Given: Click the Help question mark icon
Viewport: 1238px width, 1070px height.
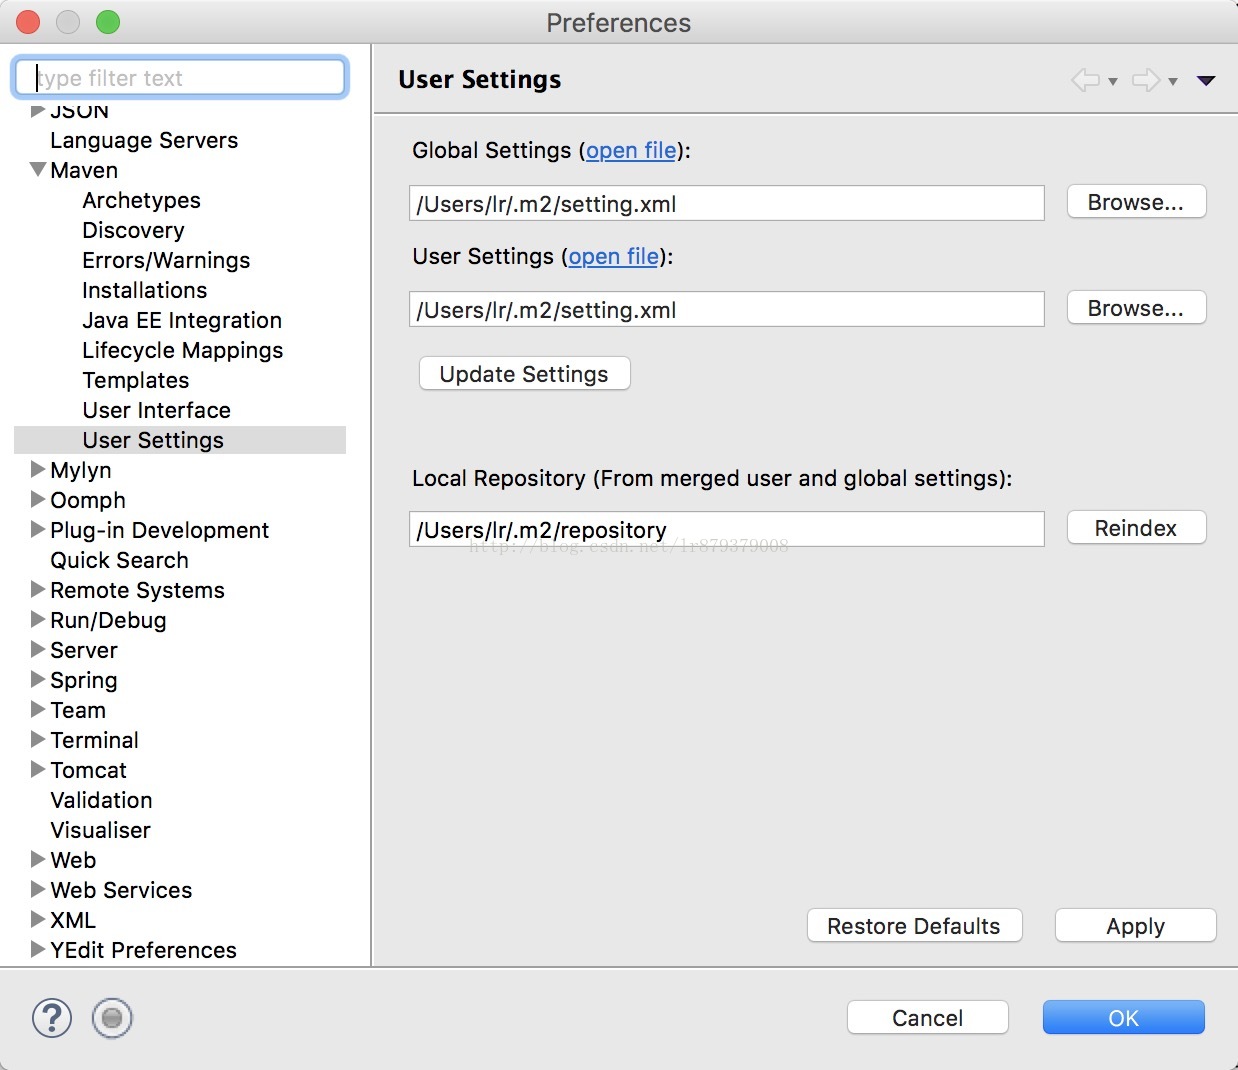Looking at the screenshot, I should point(52,1018).
